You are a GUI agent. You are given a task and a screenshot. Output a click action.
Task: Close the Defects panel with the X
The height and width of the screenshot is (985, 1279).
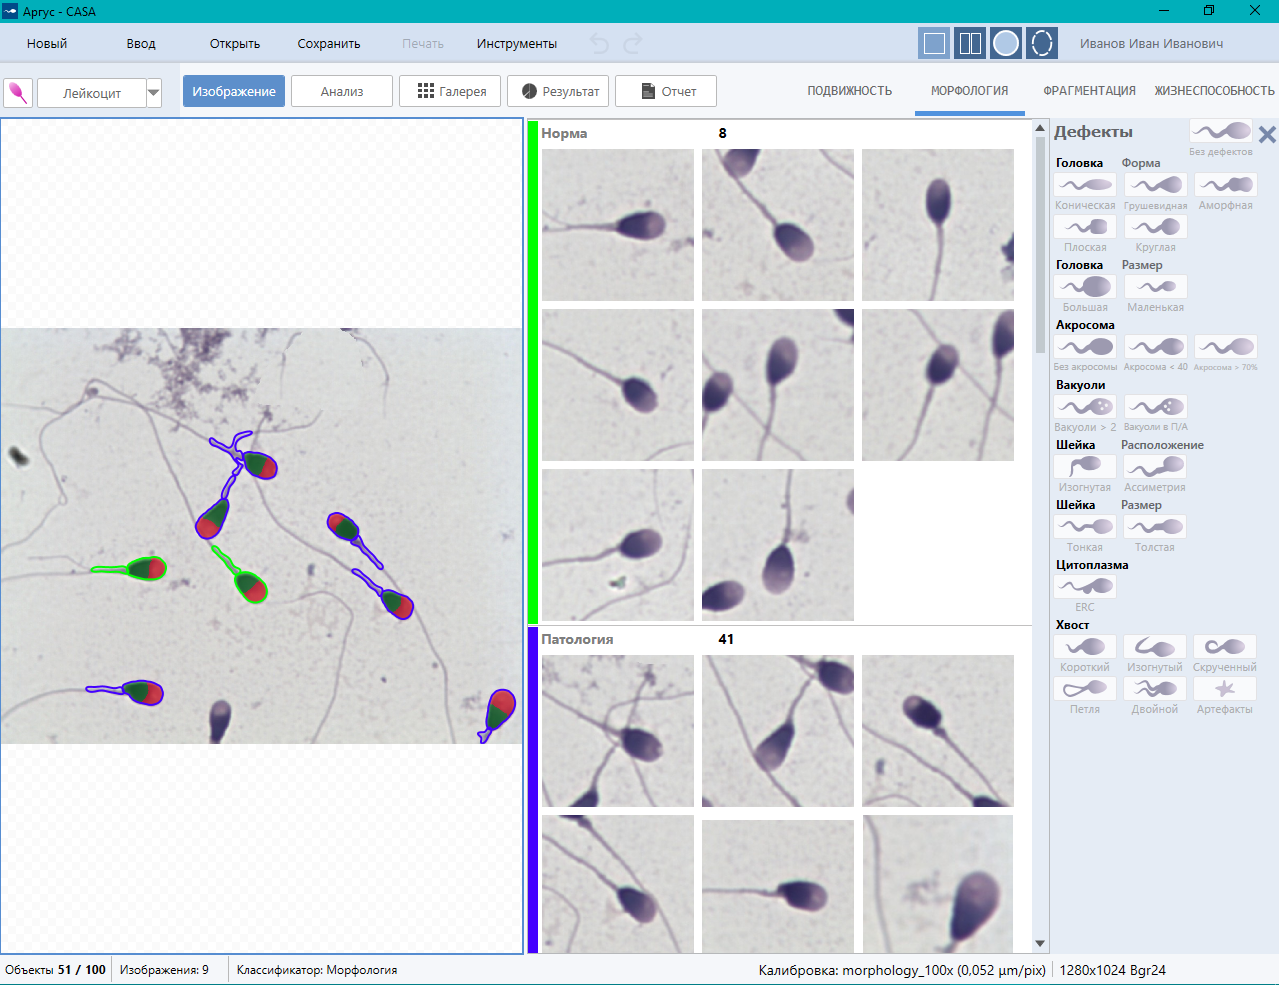pos(1267,134)
